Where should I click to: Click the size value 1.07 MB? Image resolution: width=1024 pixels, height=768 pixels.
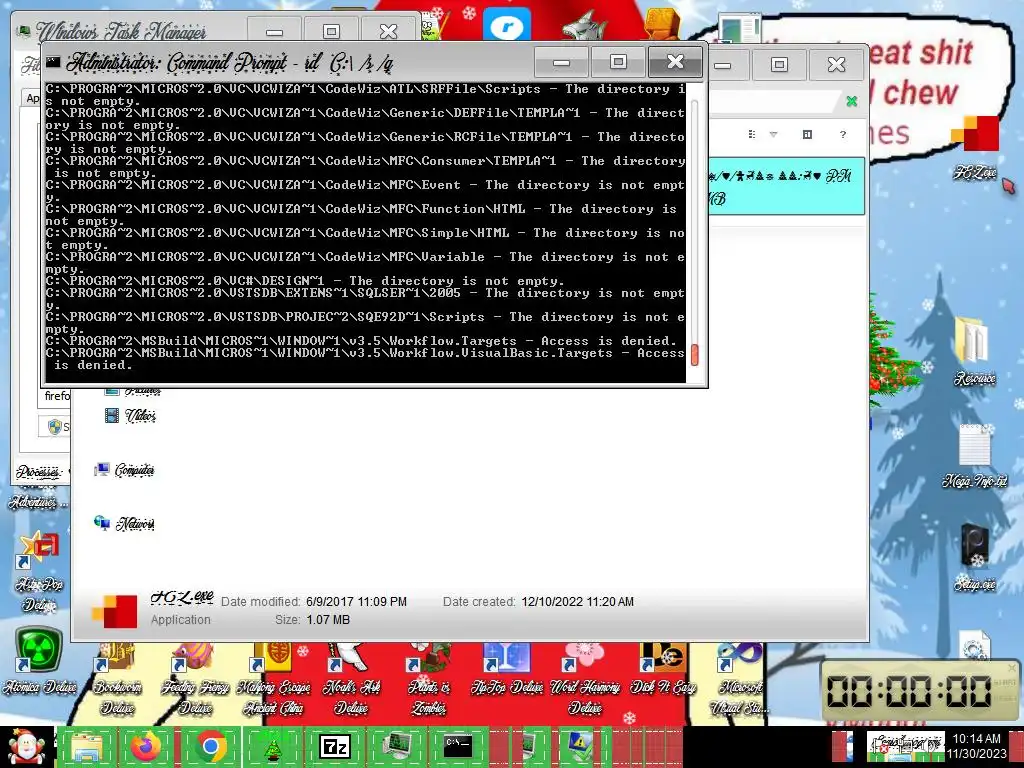tap(328, 620)
